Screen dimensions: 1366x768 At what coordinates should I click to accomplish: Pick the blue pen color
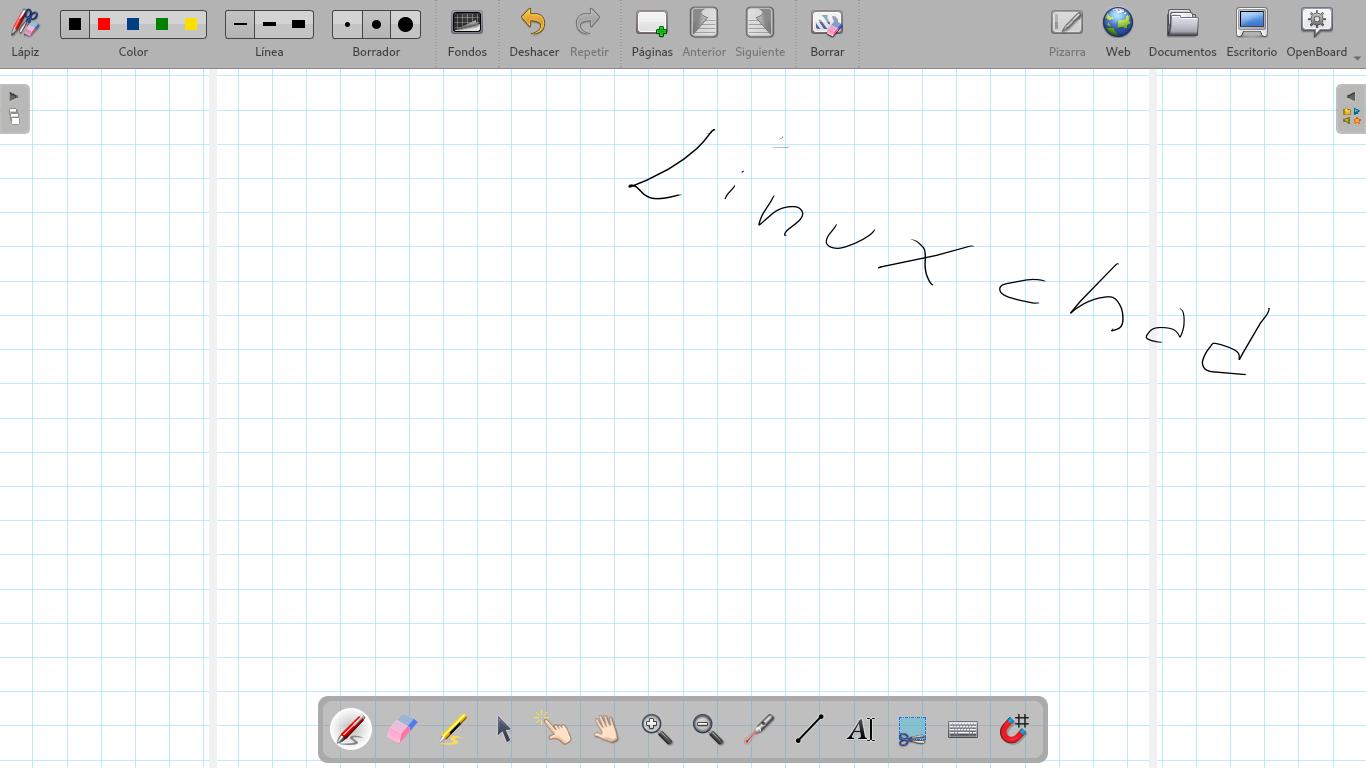(x=133, y=24)
